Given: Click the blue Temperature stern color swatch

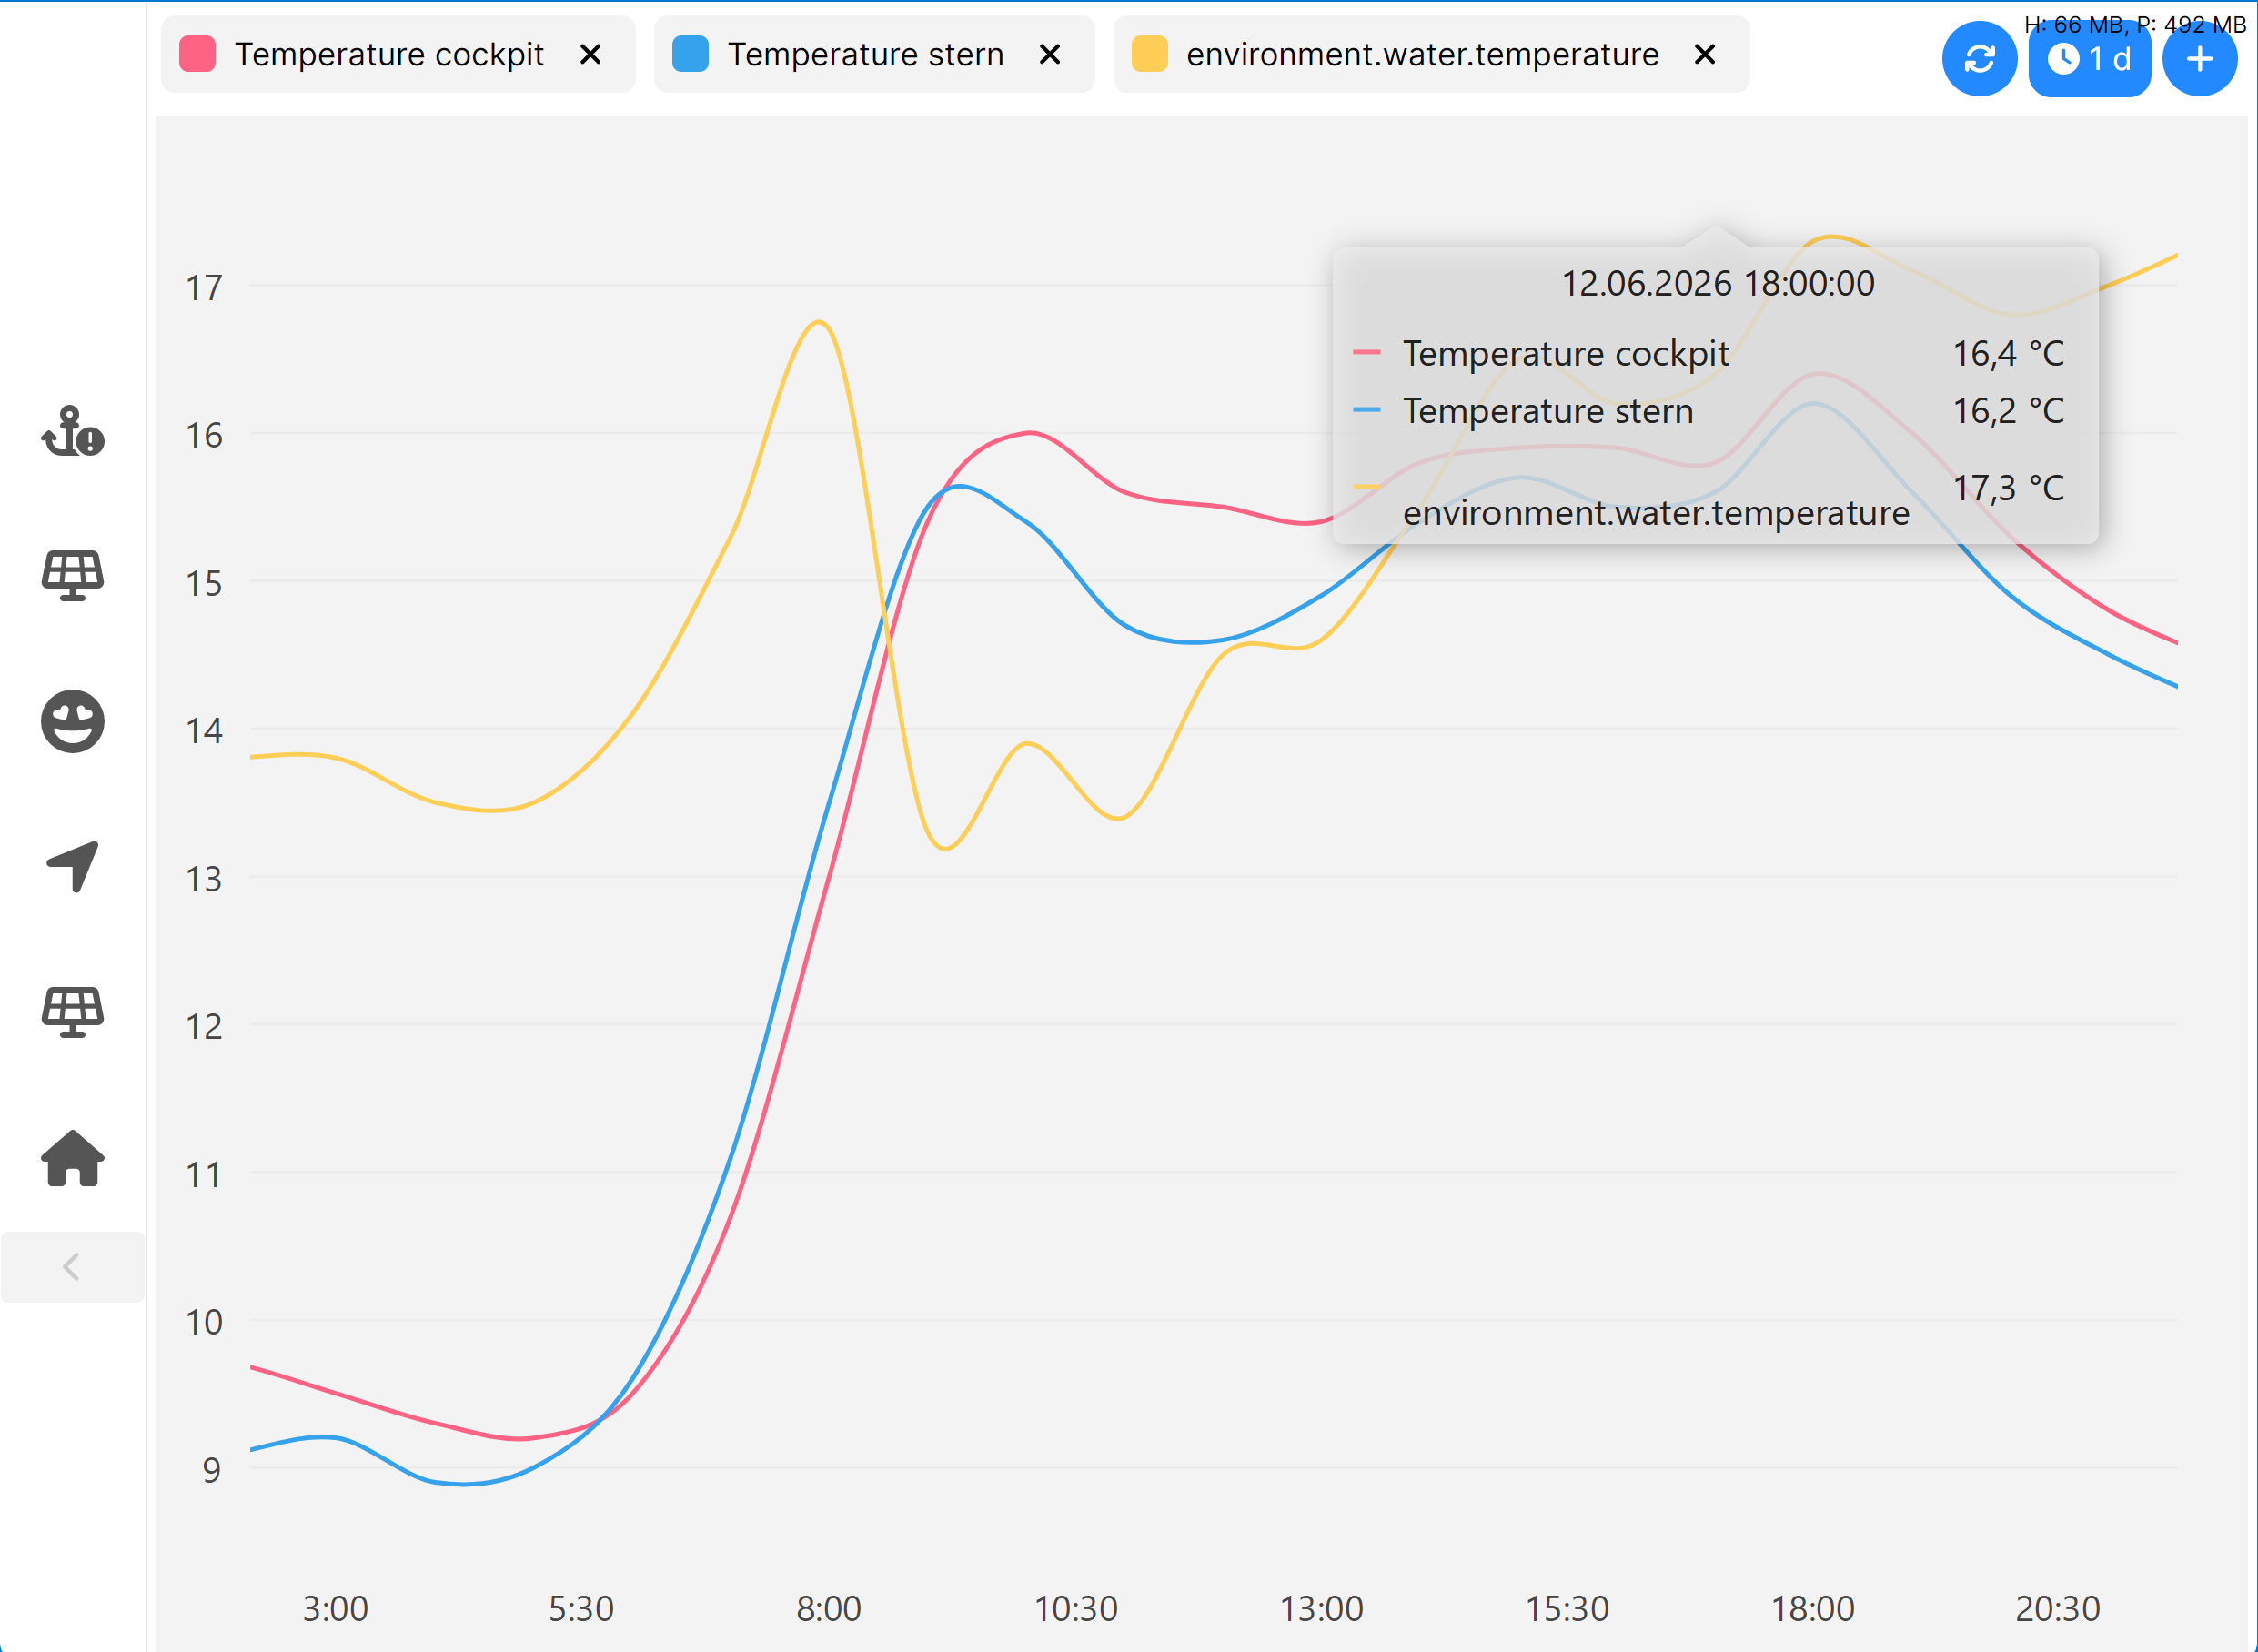Looking at the screenshot, I should coord(690,54).
